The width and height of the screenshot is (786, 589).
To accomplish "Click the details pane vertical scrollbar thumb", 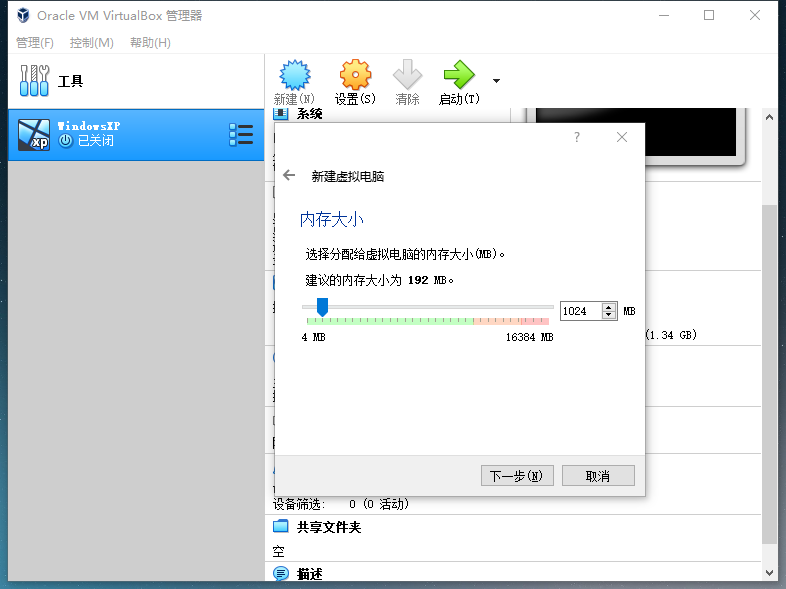I will (x=769, y=374).
